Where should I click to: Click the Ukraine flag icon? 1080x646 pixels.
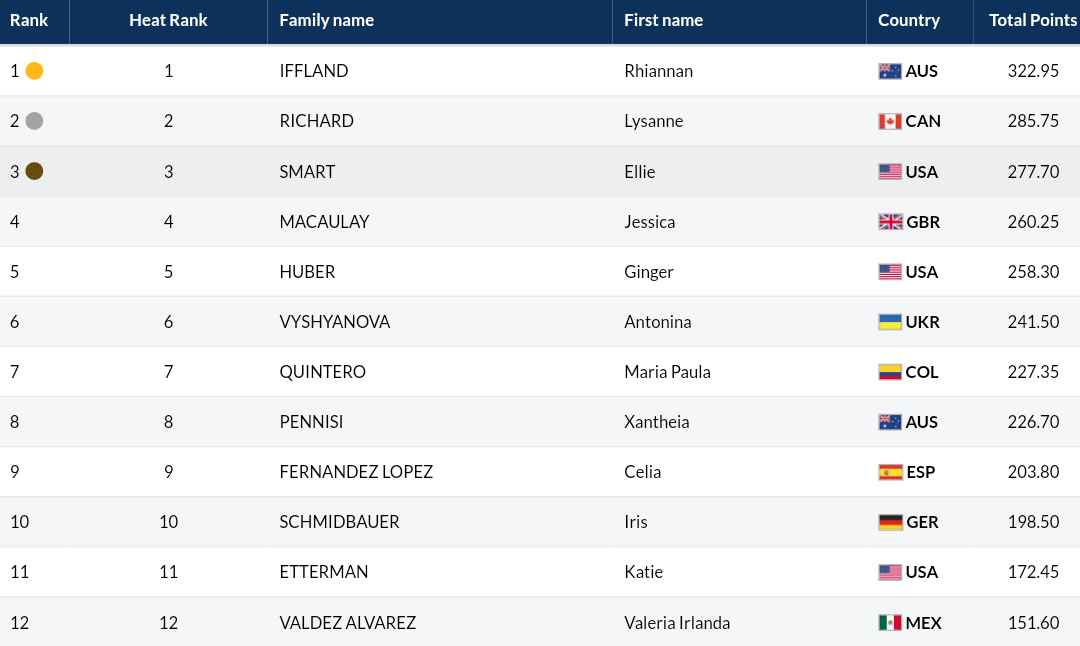[890, 322]
